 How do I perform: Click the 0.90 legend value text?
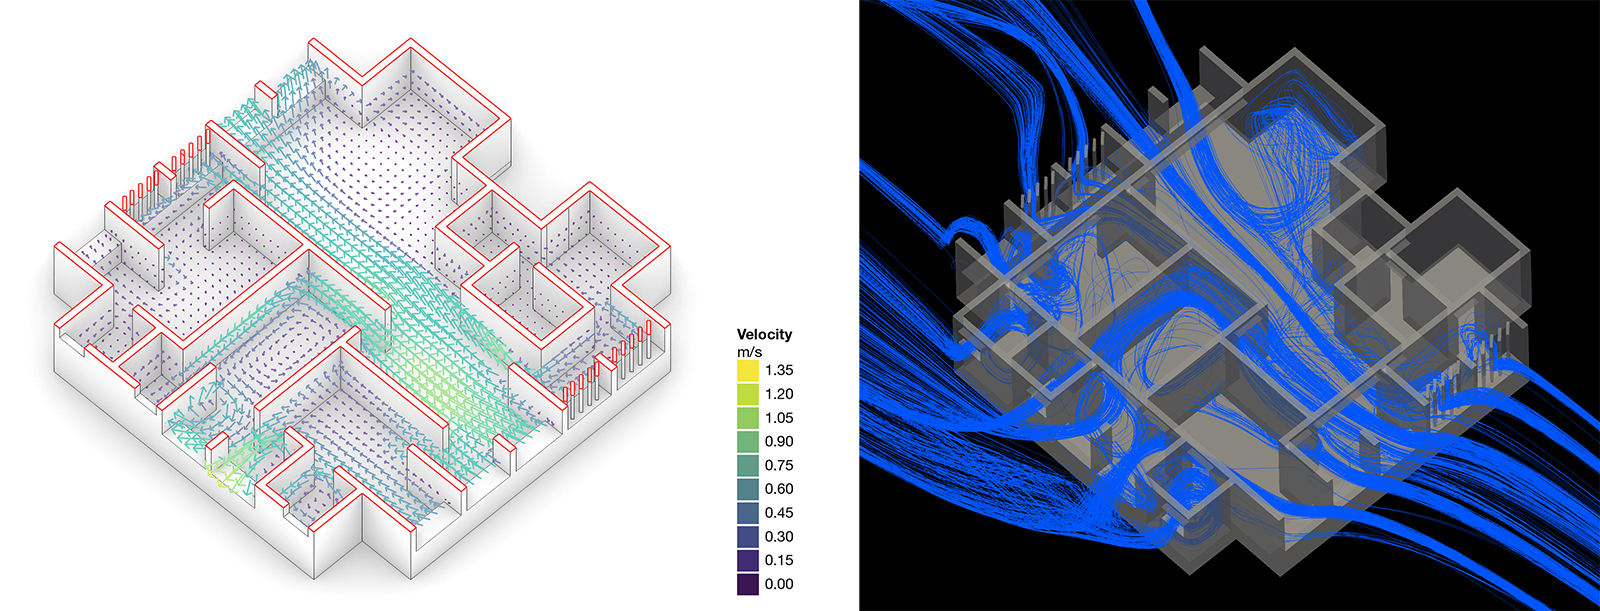coord(779,441)
